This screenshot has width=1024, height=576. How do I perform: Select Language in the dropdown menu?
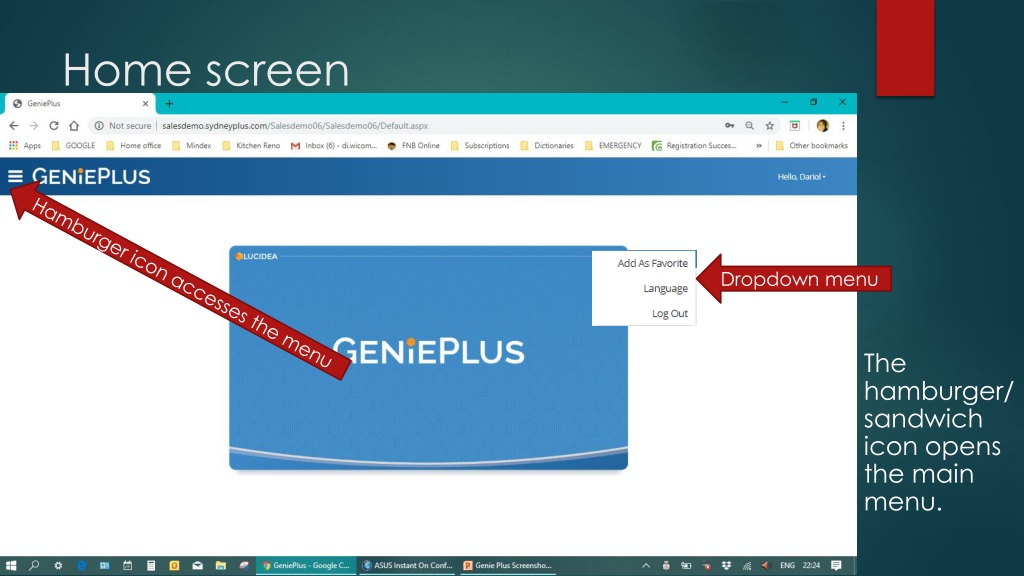coord(665,288)
